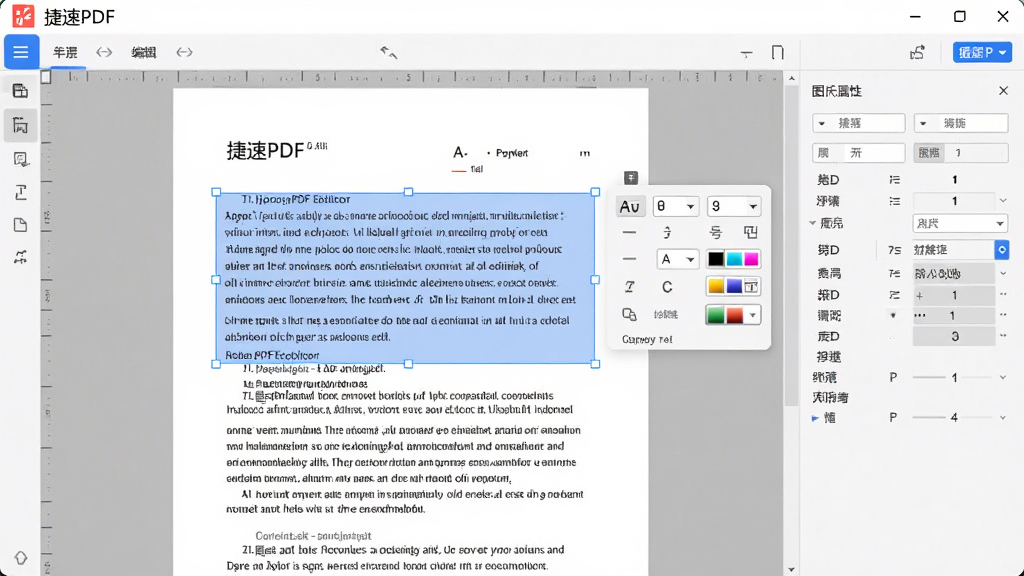Click the top-center handle of selected text box
Screen dimensions: 1024x576
(x=408, y=192)
